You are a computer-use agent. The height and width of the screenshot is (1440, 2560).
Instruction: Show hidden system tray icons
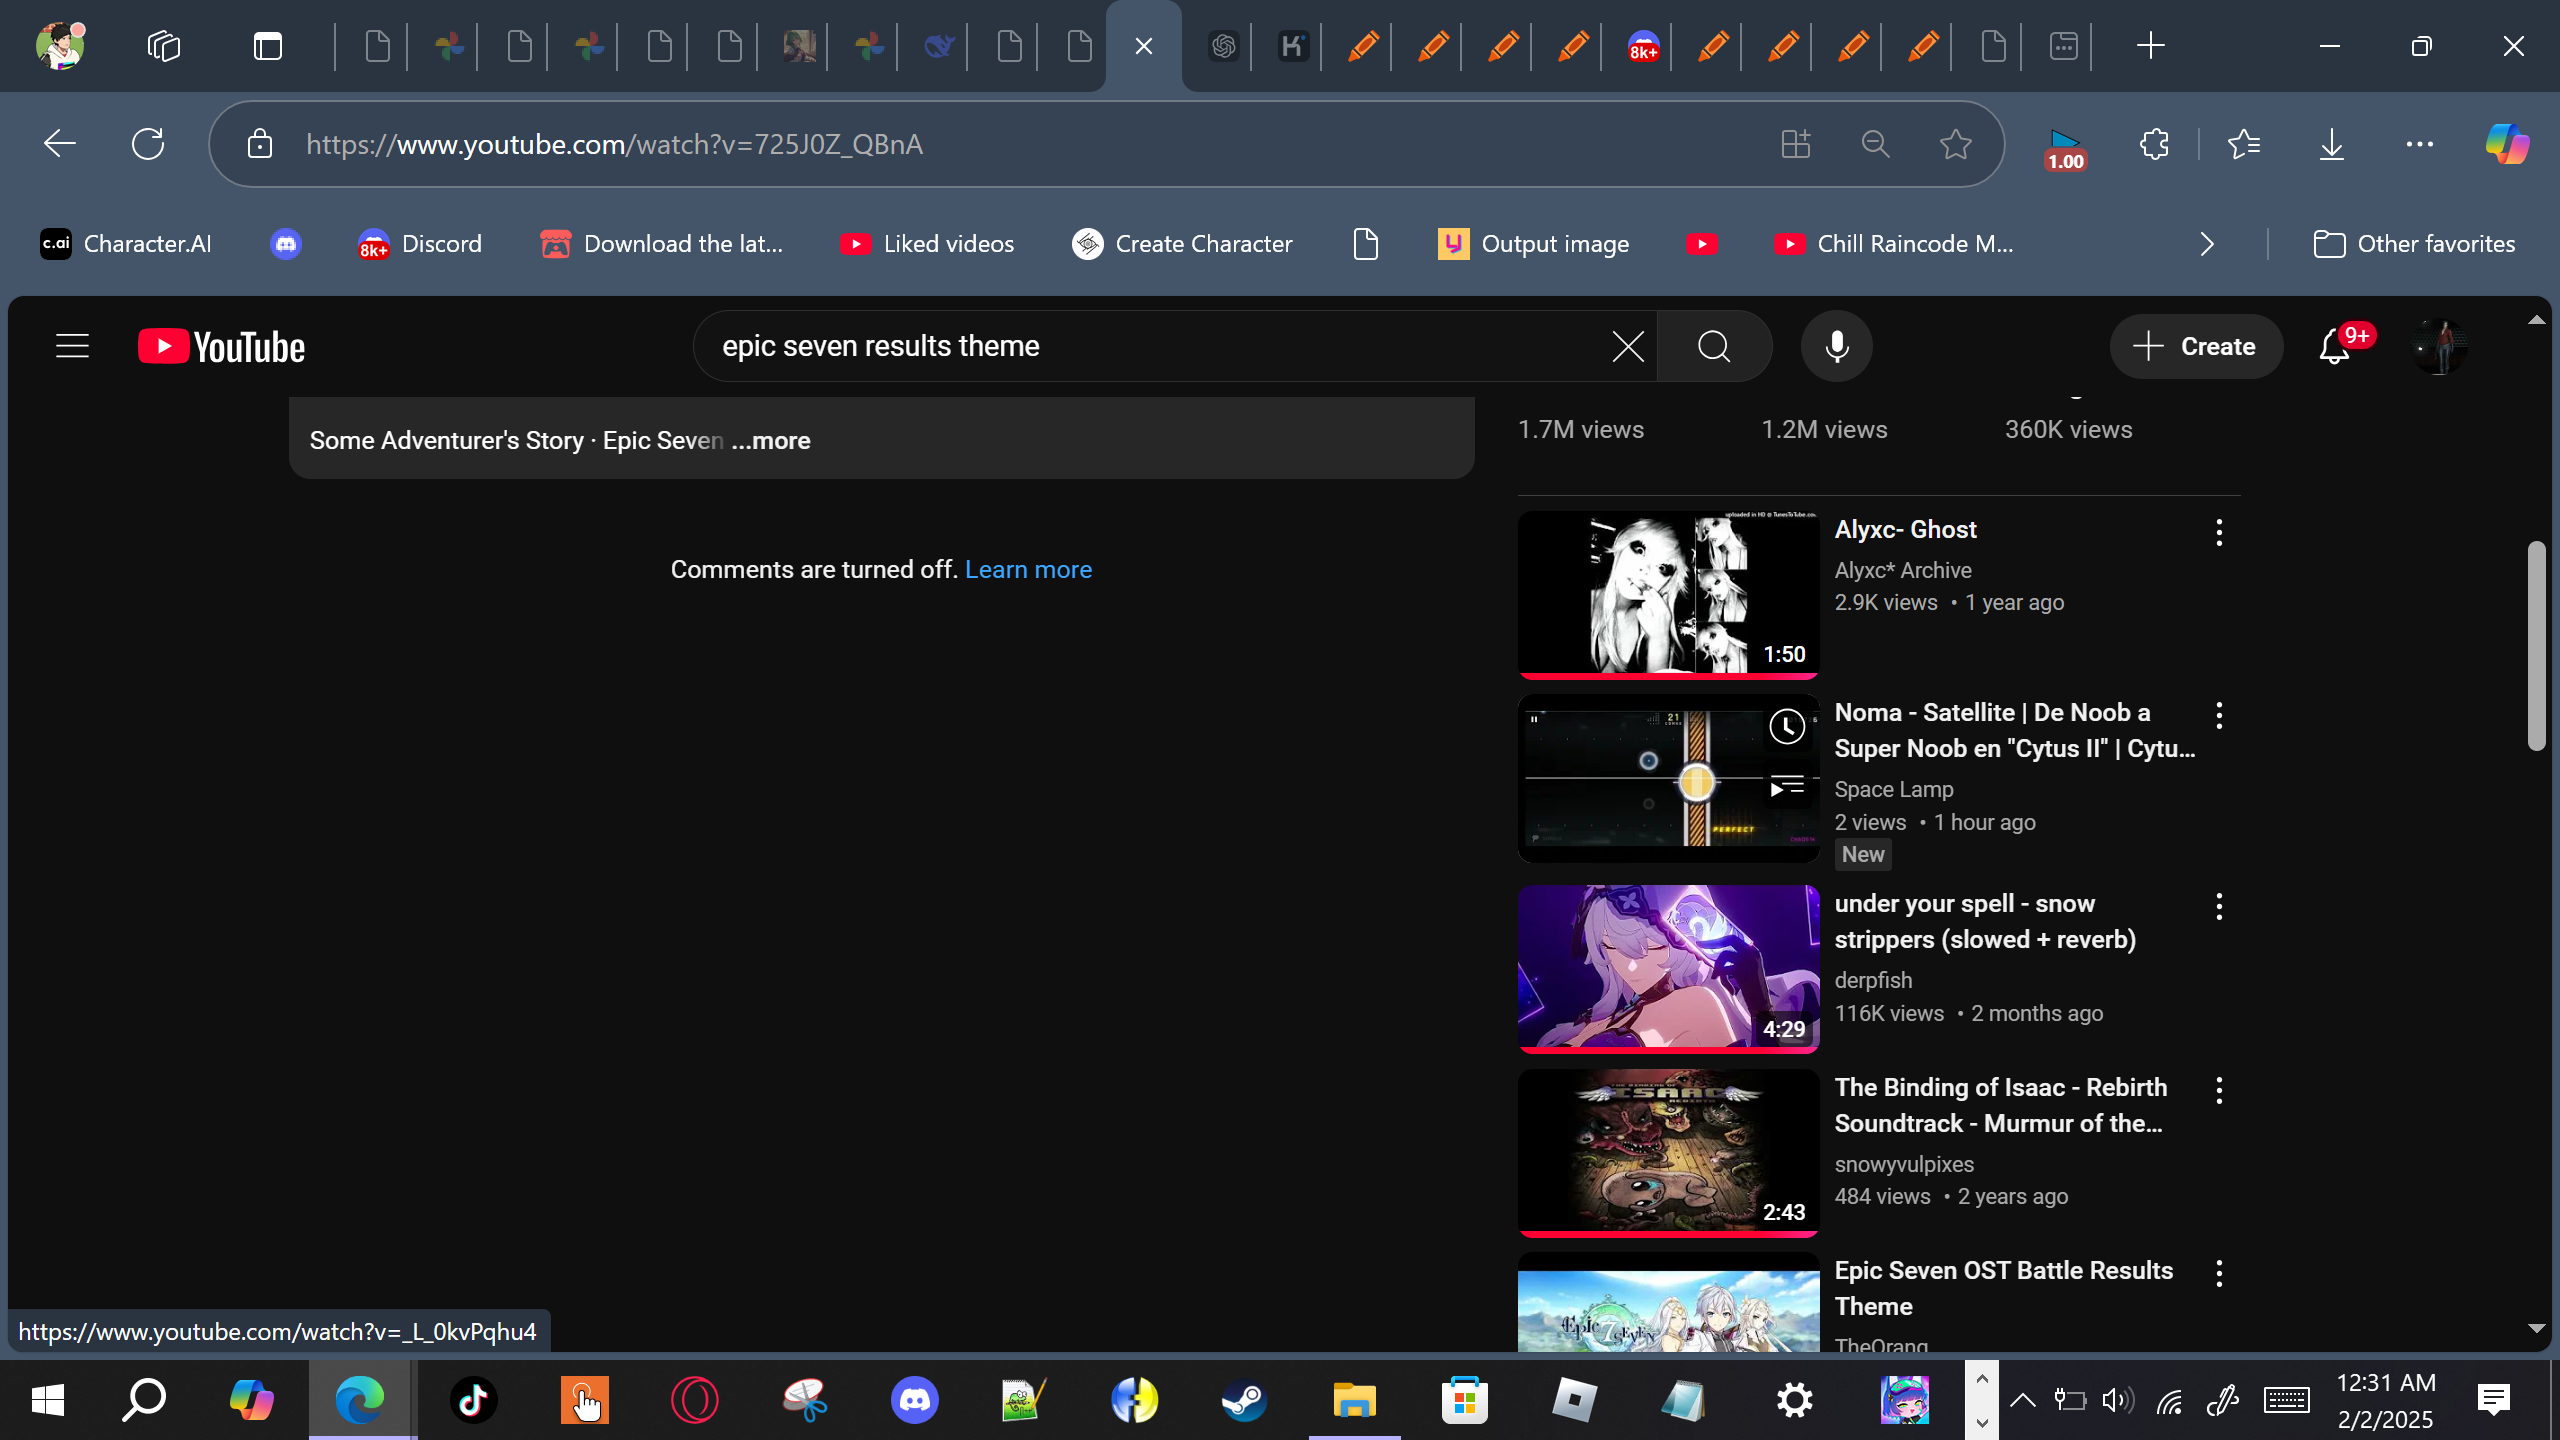point(2022,1399)
